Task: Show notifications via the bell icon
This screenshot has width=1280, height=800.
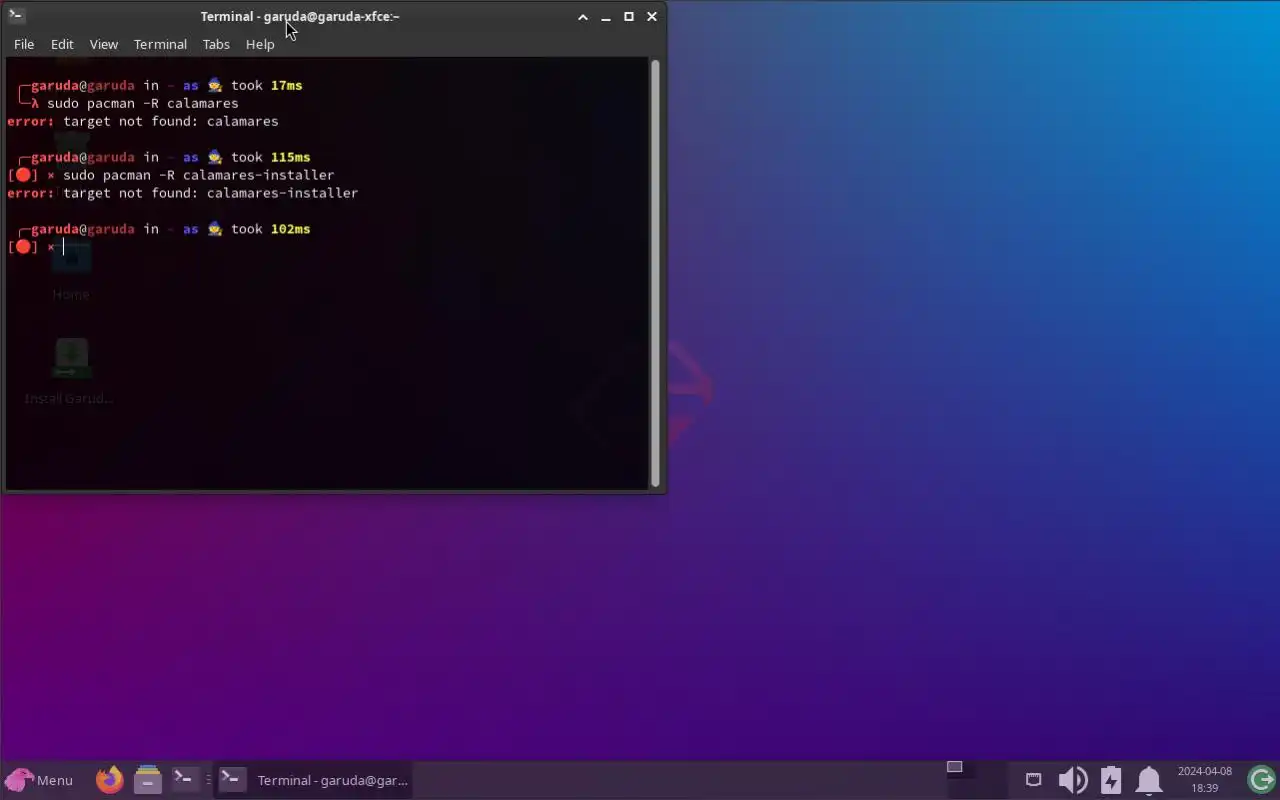Action: (1149, 780)
